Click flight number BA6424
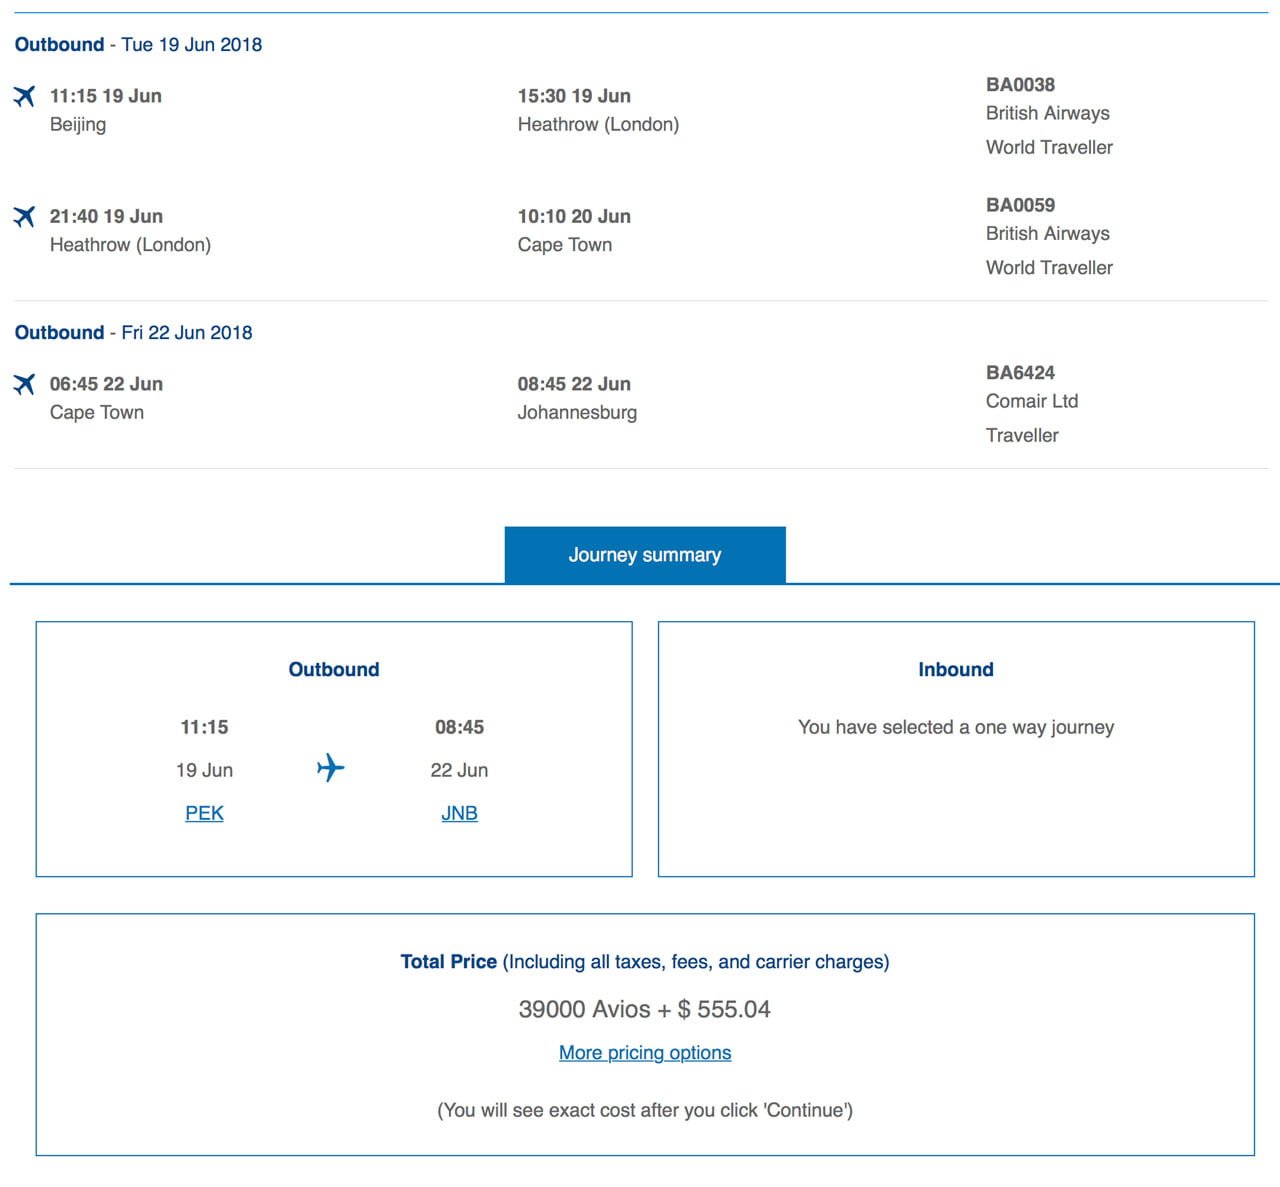1280x1187 pixels. click(1020, 373)
